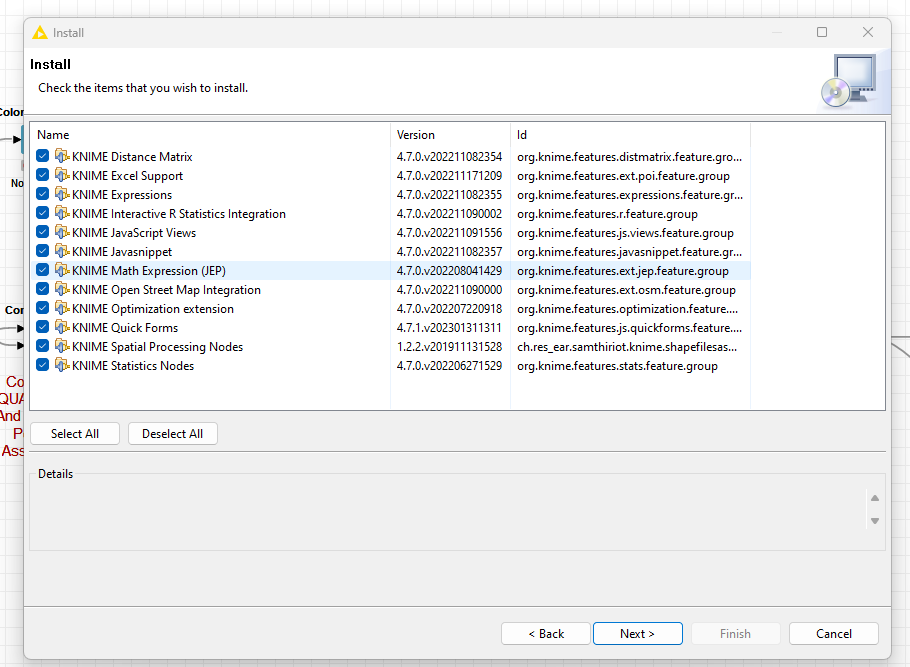Click the KNIME Open Street Map feature icon
Viewport: 910px width, 667px height.
[x=62, y=290]
